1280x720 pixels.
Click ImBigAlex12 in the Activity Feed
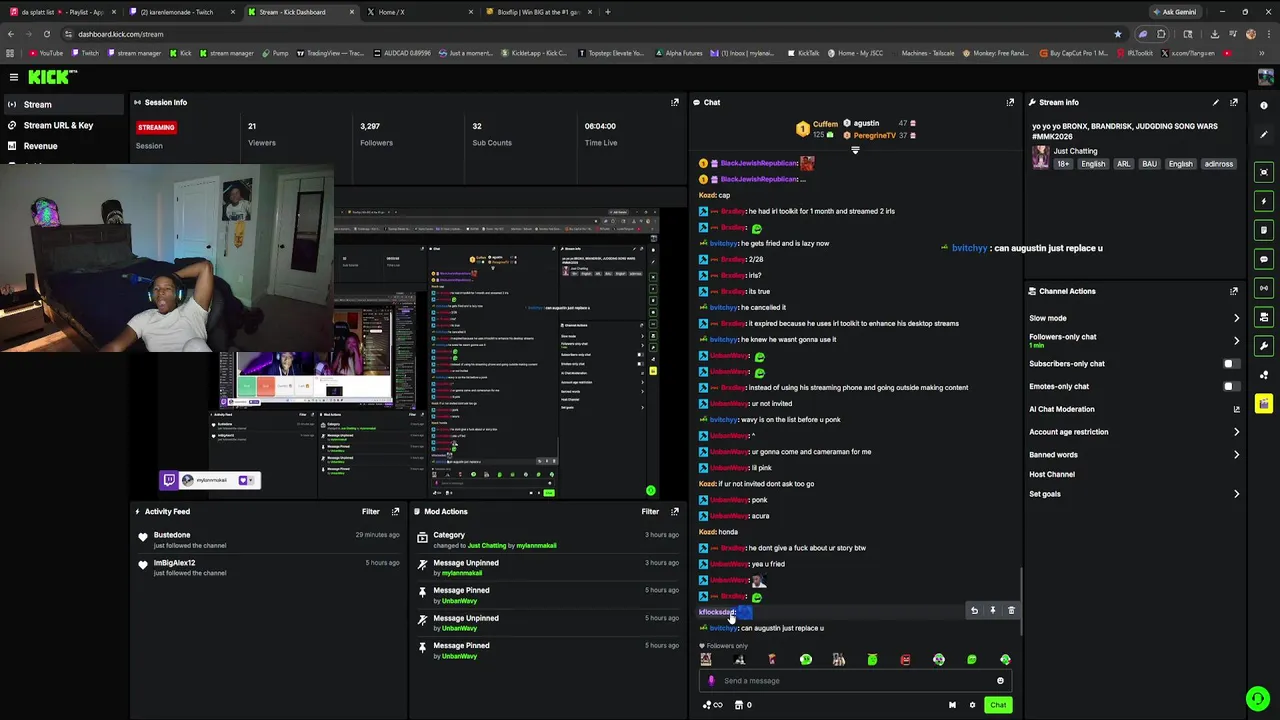click(174, 563)
